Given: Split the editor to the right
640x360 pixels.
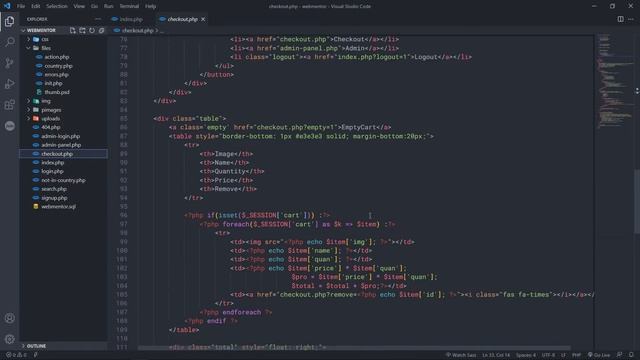Looking at the screenshot, I should [620, 19].
